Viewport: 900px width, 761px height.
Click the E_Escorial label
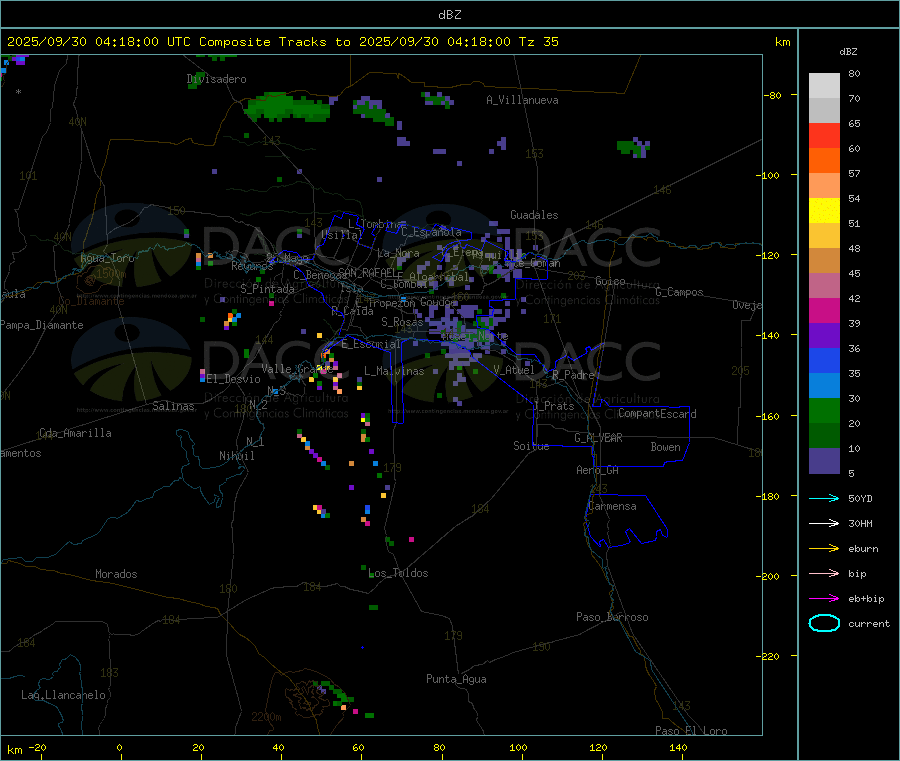click(x=370, y=344)
